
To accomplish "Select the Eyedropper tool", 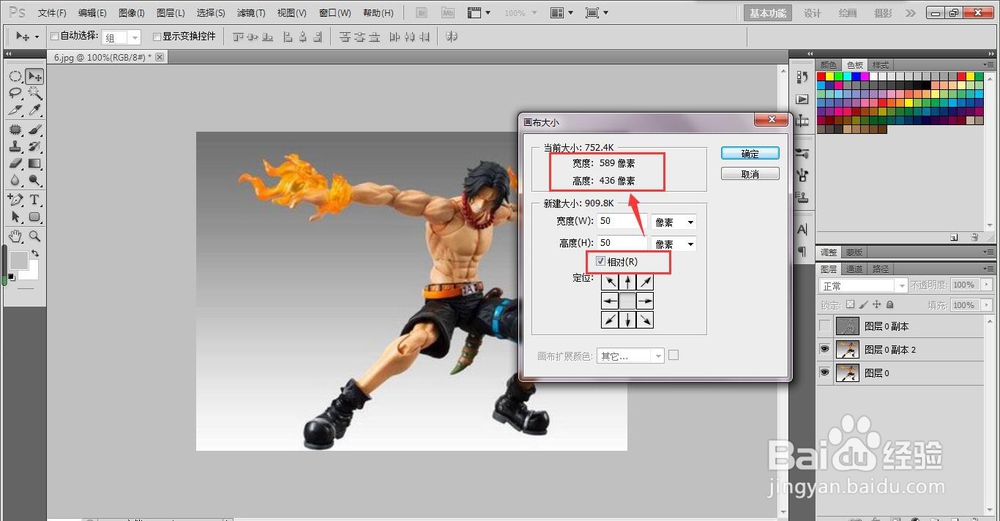I will pos(35,111).
